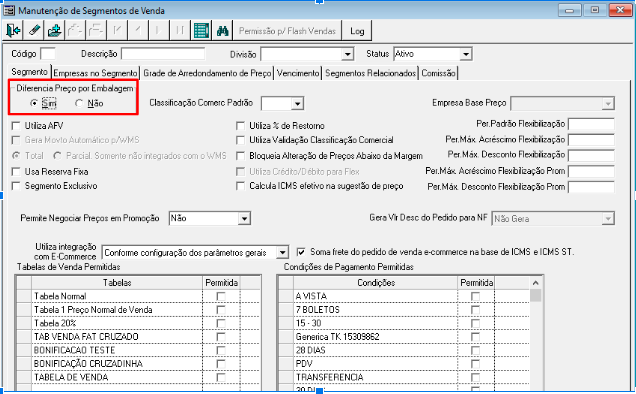Screen dimensions: 636x394
Task: Click the binoculars search icon
Action: pos(222,31)
